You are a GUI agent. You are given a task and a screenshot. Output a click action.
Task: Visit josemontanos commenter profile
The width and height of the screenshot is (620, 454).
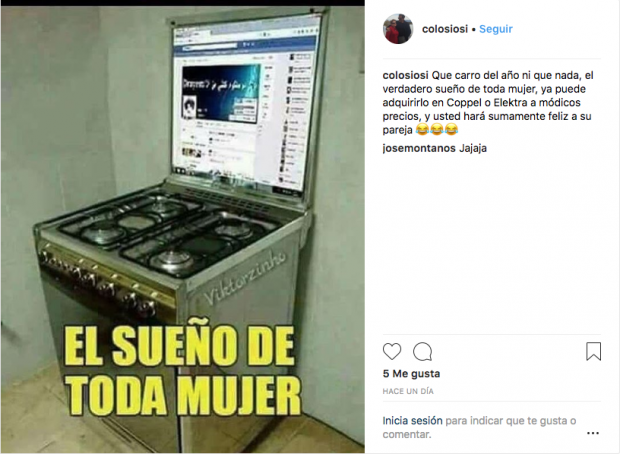pos(419,148)
